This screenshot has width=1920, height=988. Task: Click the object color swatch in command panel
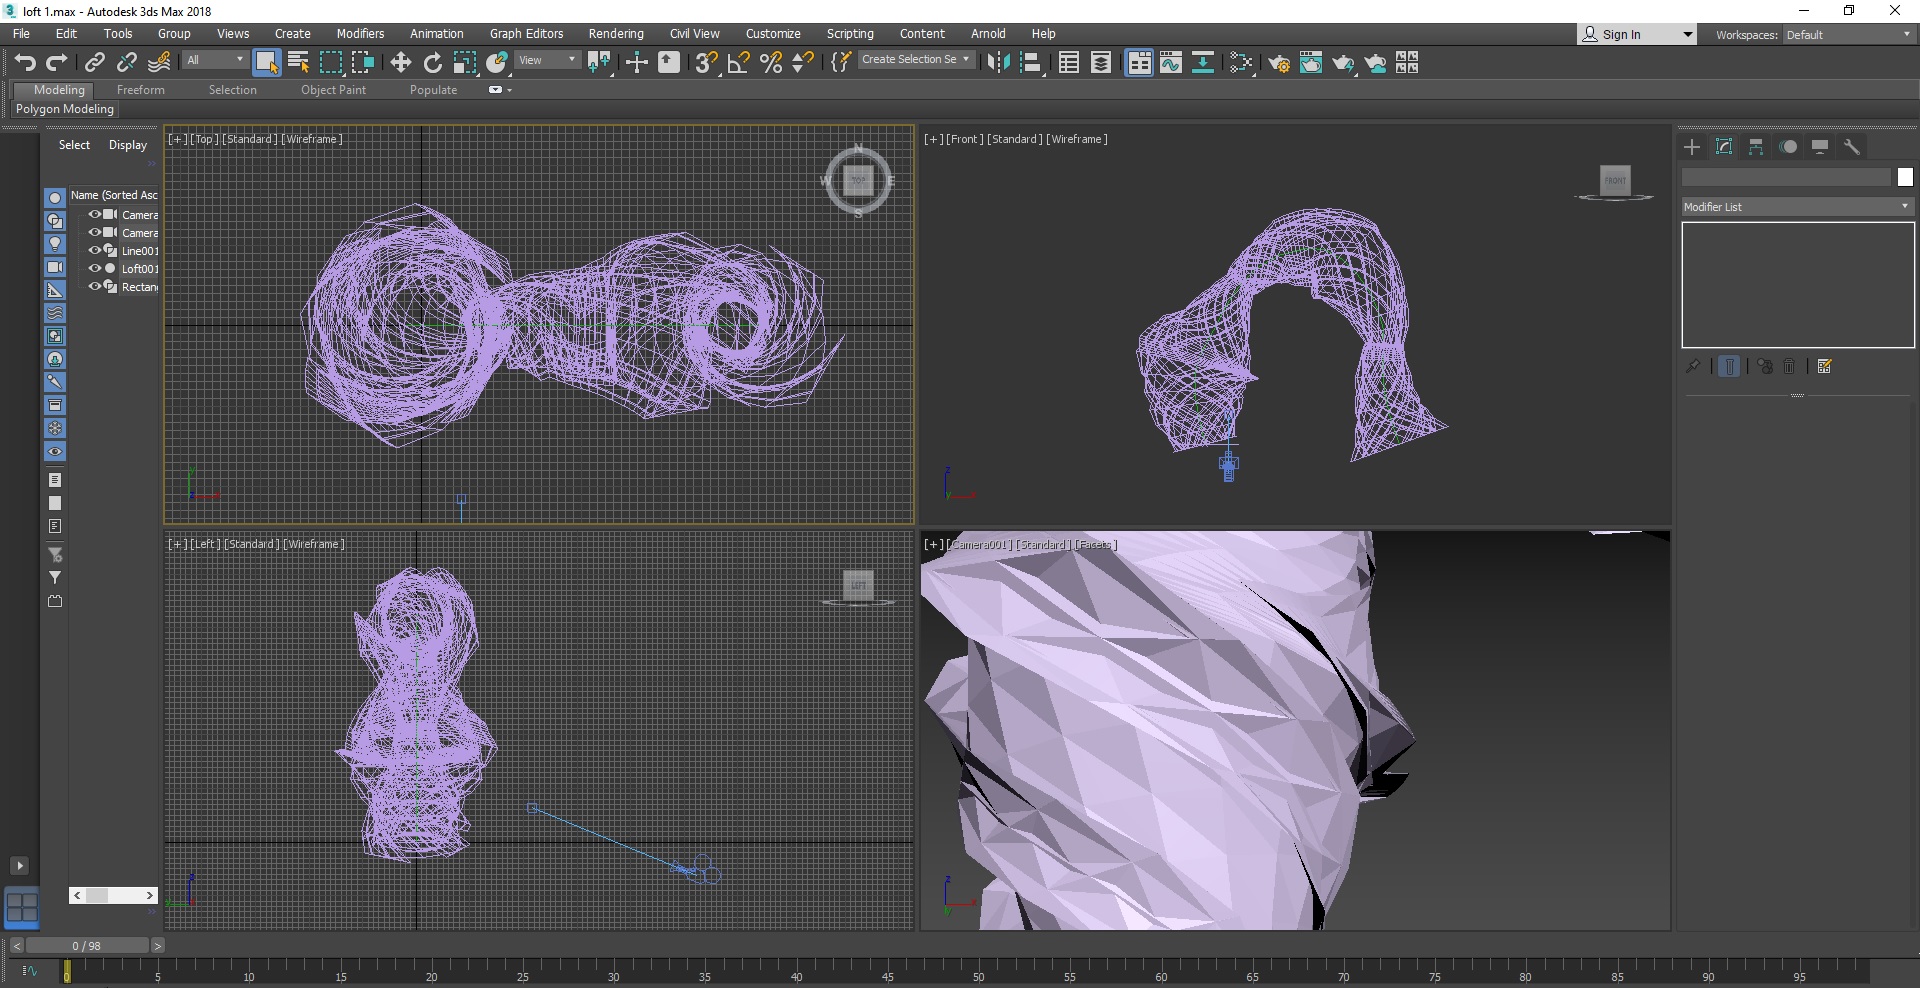[1905, 177]
